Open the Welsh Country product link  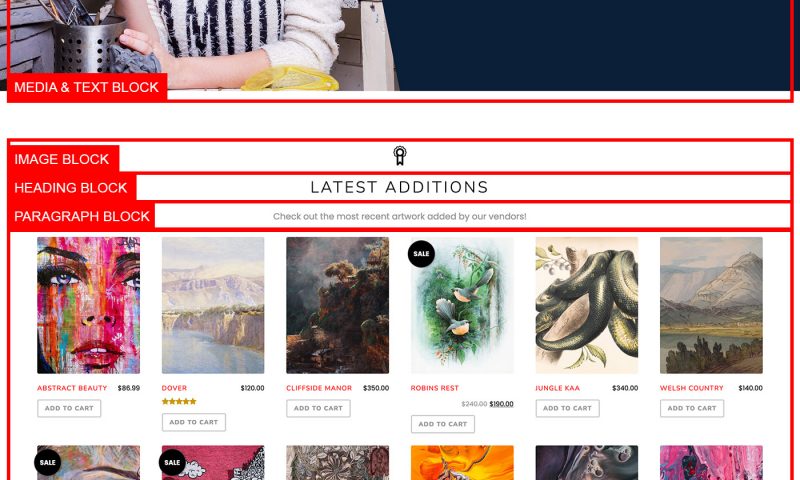click(x=691, y=388)
